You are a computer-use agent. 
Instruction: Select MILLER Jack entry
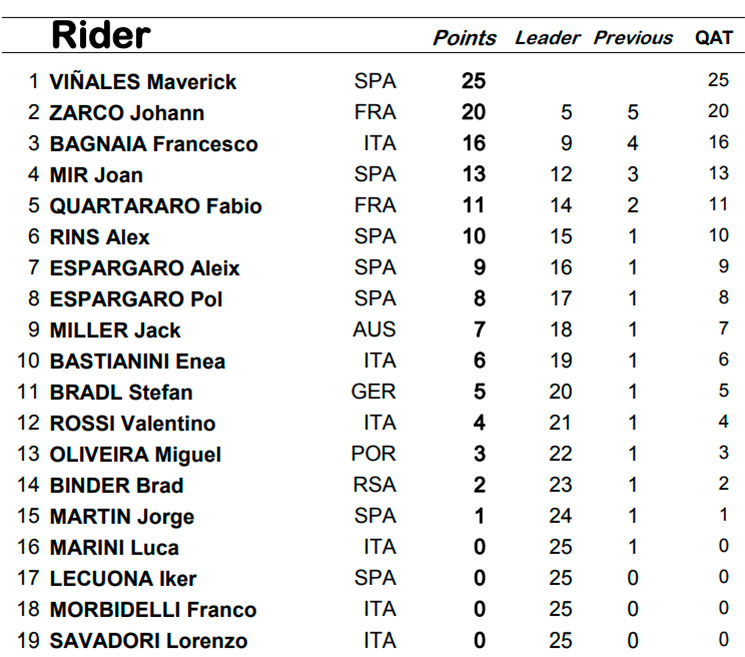tap(115, 331)
